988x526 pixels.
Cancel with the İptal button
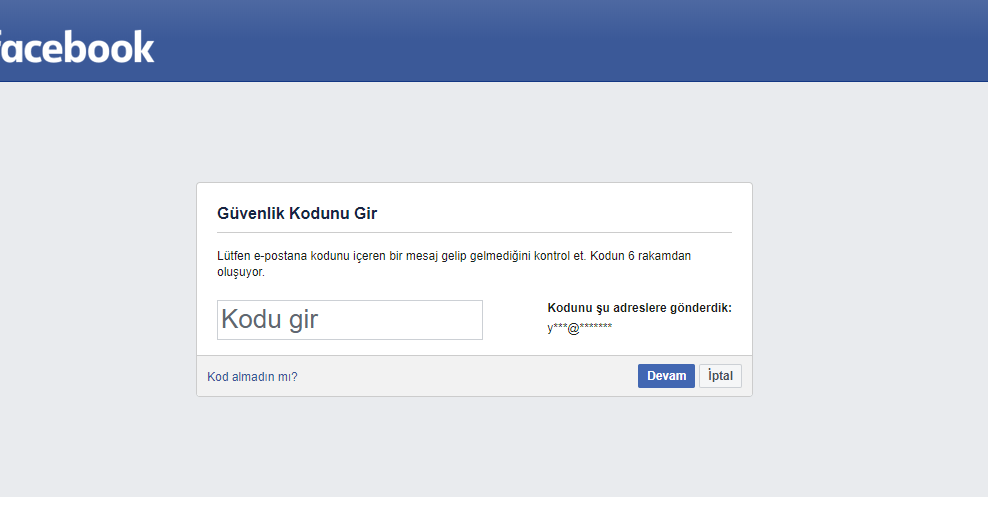point(720,376)
